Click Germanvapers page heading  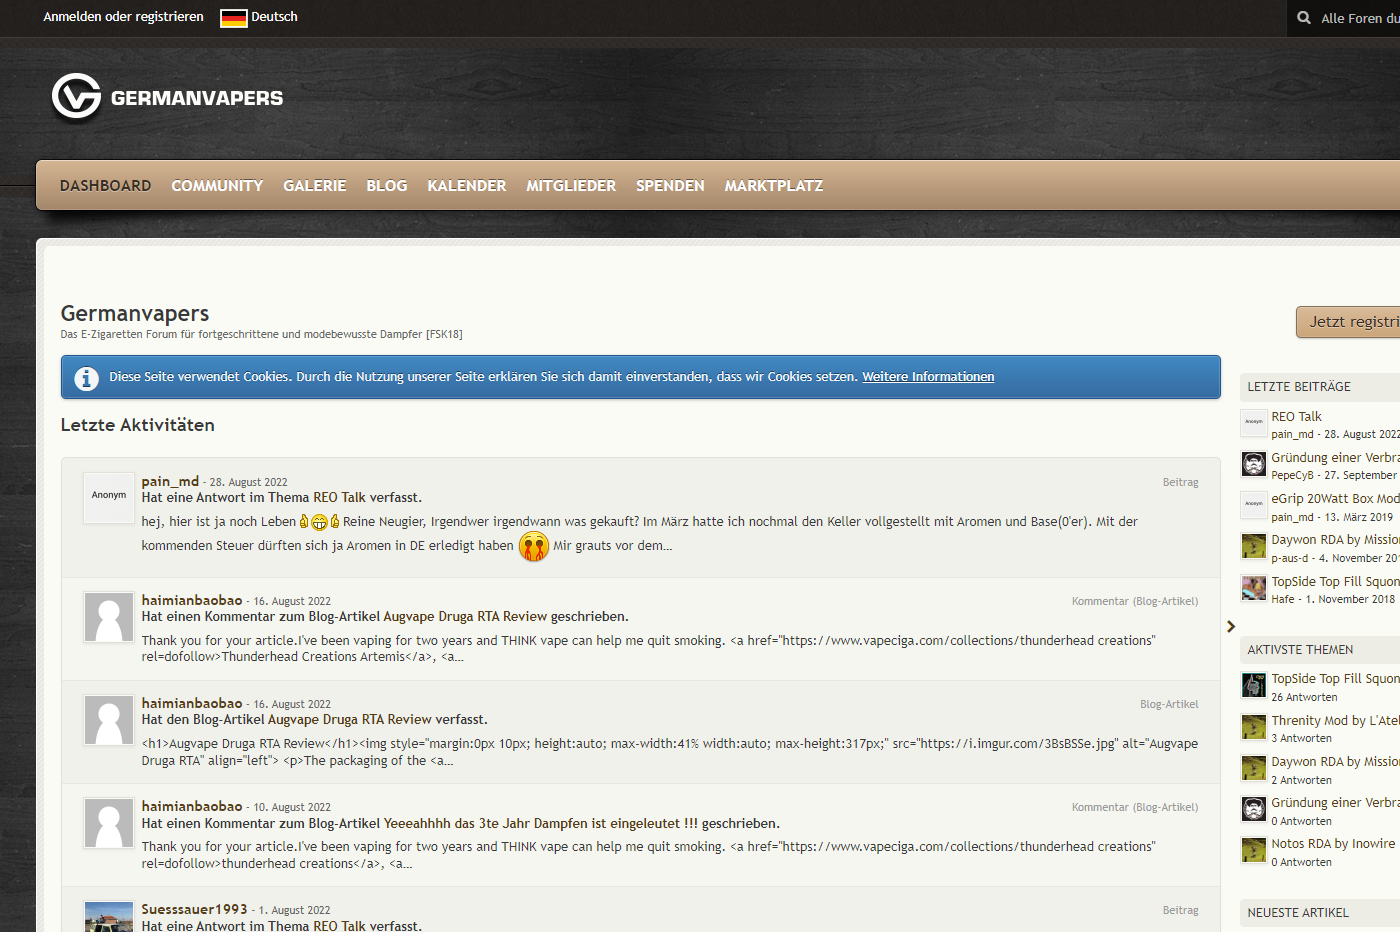pyautogui.click(x=135, y=313)
